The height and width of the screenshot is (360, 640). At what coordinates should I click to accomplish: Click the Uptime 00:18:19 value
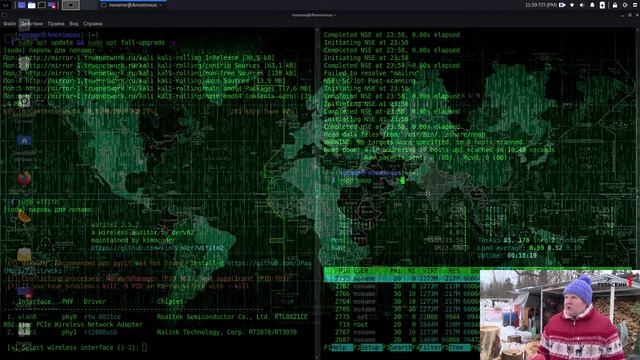point(522,256)
